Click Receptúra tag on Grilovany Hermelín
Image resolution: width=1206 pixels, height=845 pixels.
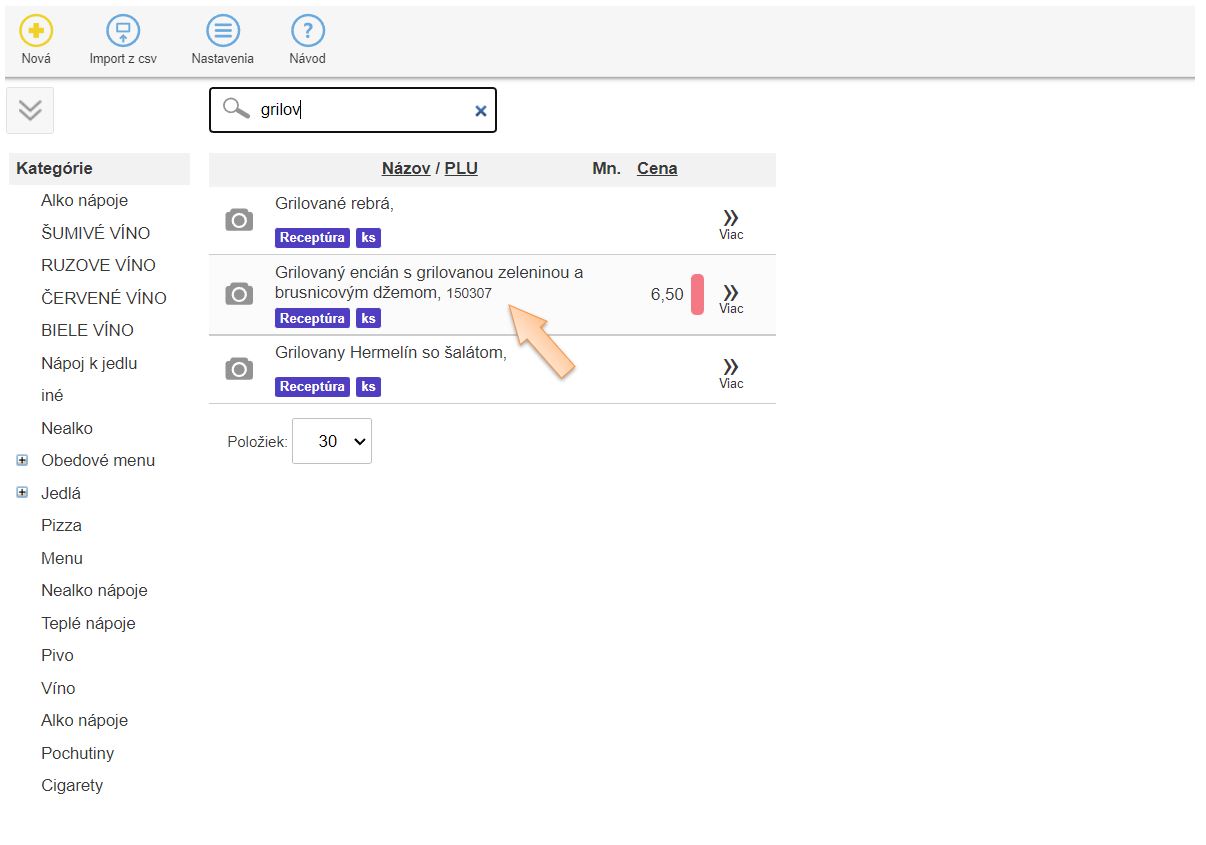[x=312, y=387]
